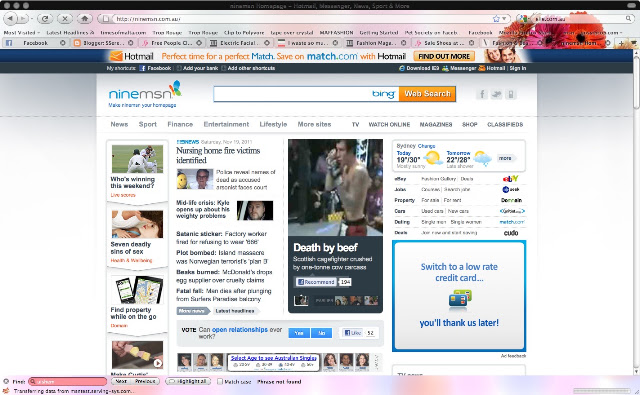Viewport: 640px width, 395px height.
Task: Click the Facebook Recommend button
Action: click(x=316, y=282)
